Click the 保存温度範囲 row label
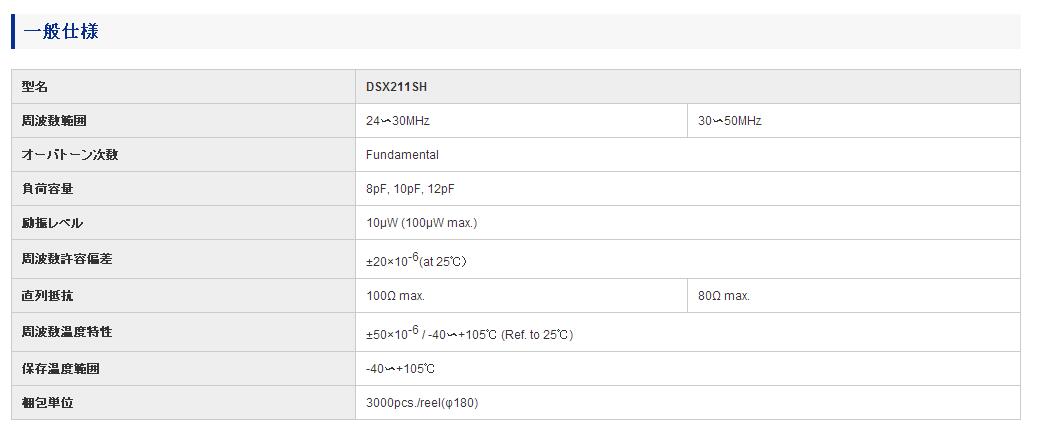 [60, 368]
